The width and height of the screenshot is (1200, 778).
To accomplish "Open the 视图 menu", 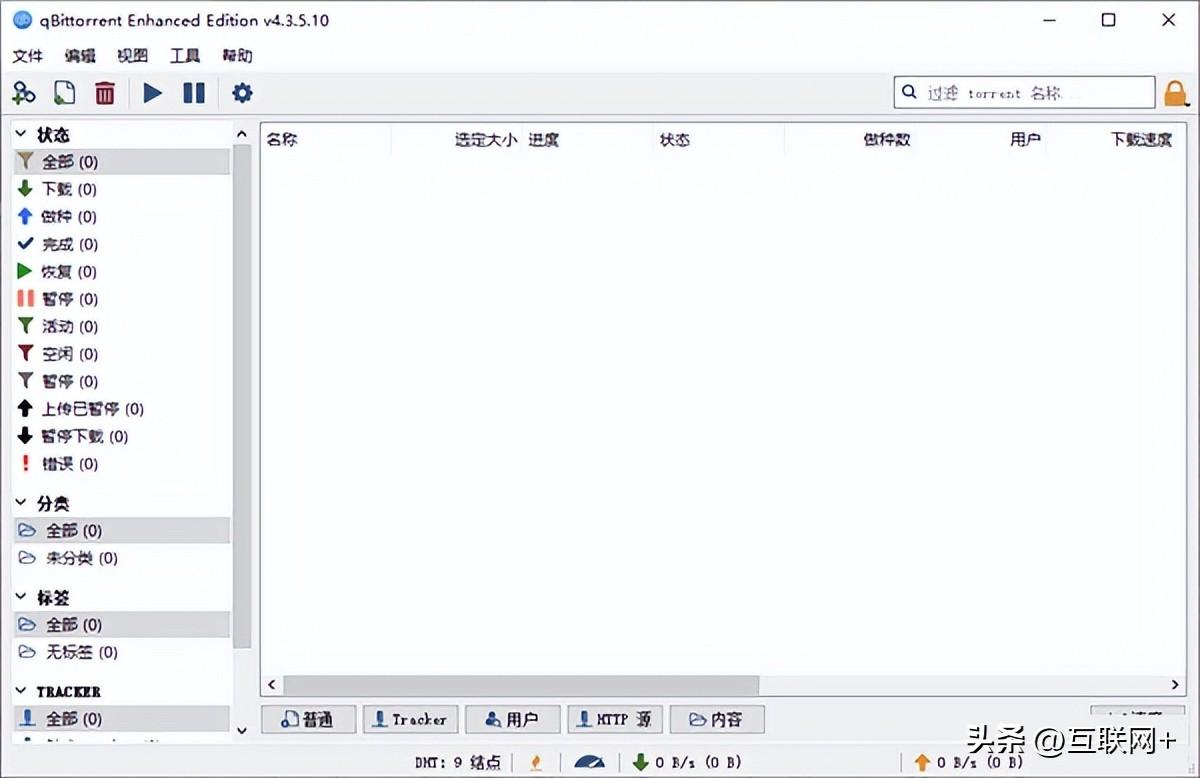I will (132, 56).
